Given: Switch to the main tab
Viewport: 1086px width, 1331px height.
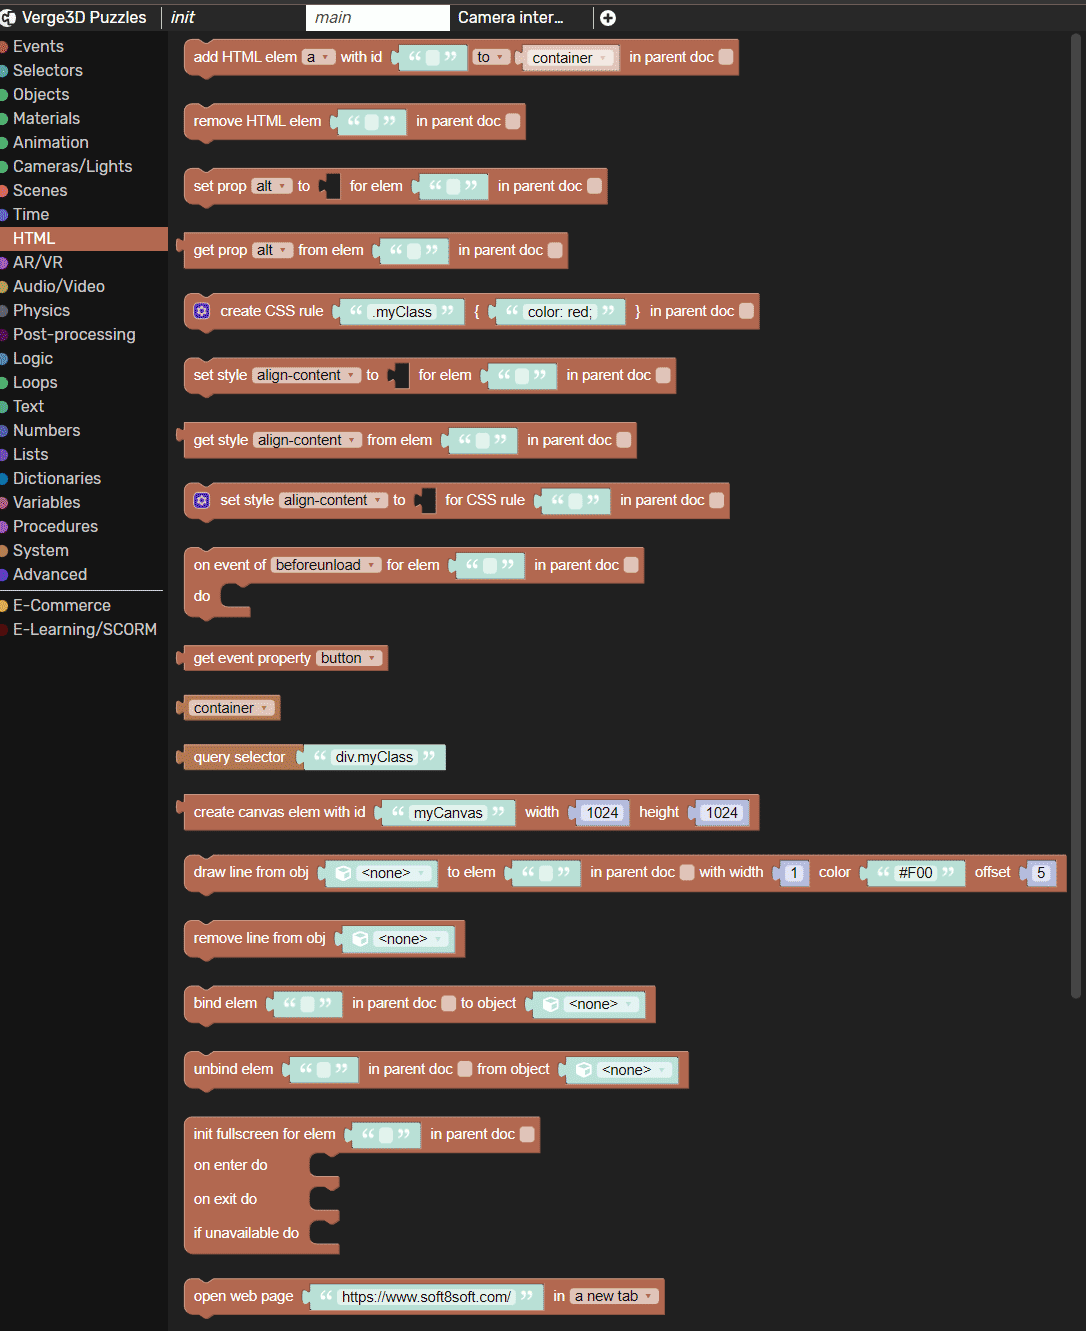Looking at the screenshot, I should 378,18.
